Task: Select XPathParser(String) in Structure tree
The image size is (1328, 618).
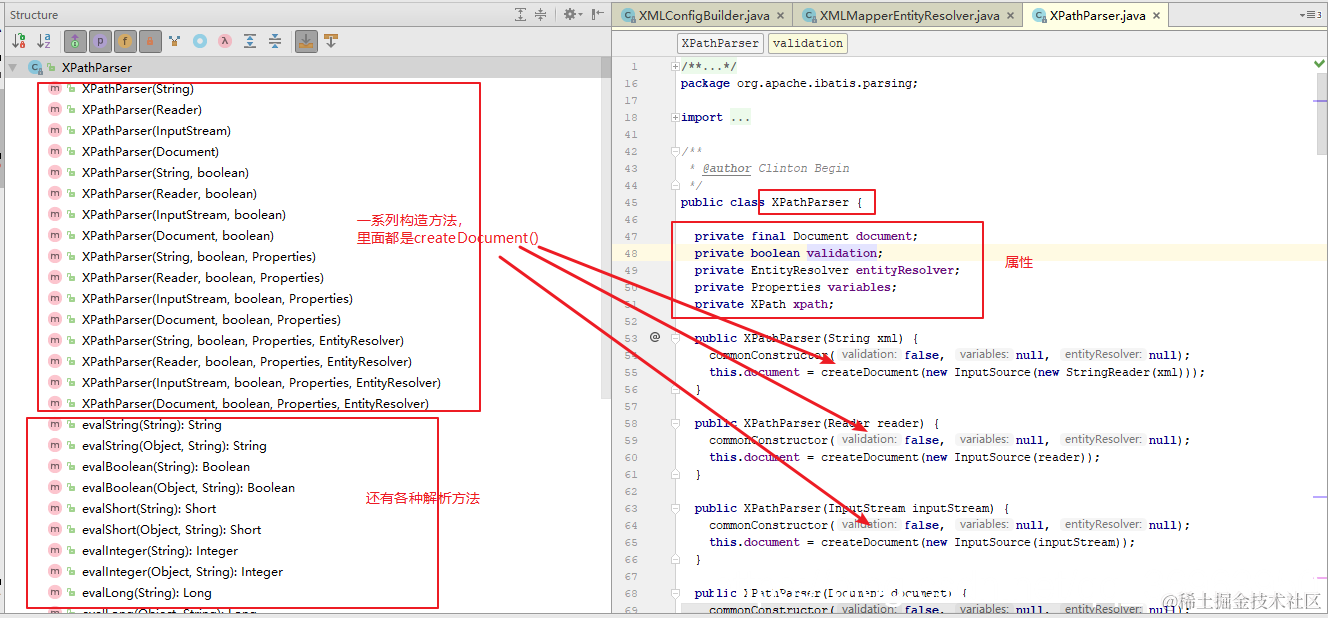Action: (x=137, y=89)
